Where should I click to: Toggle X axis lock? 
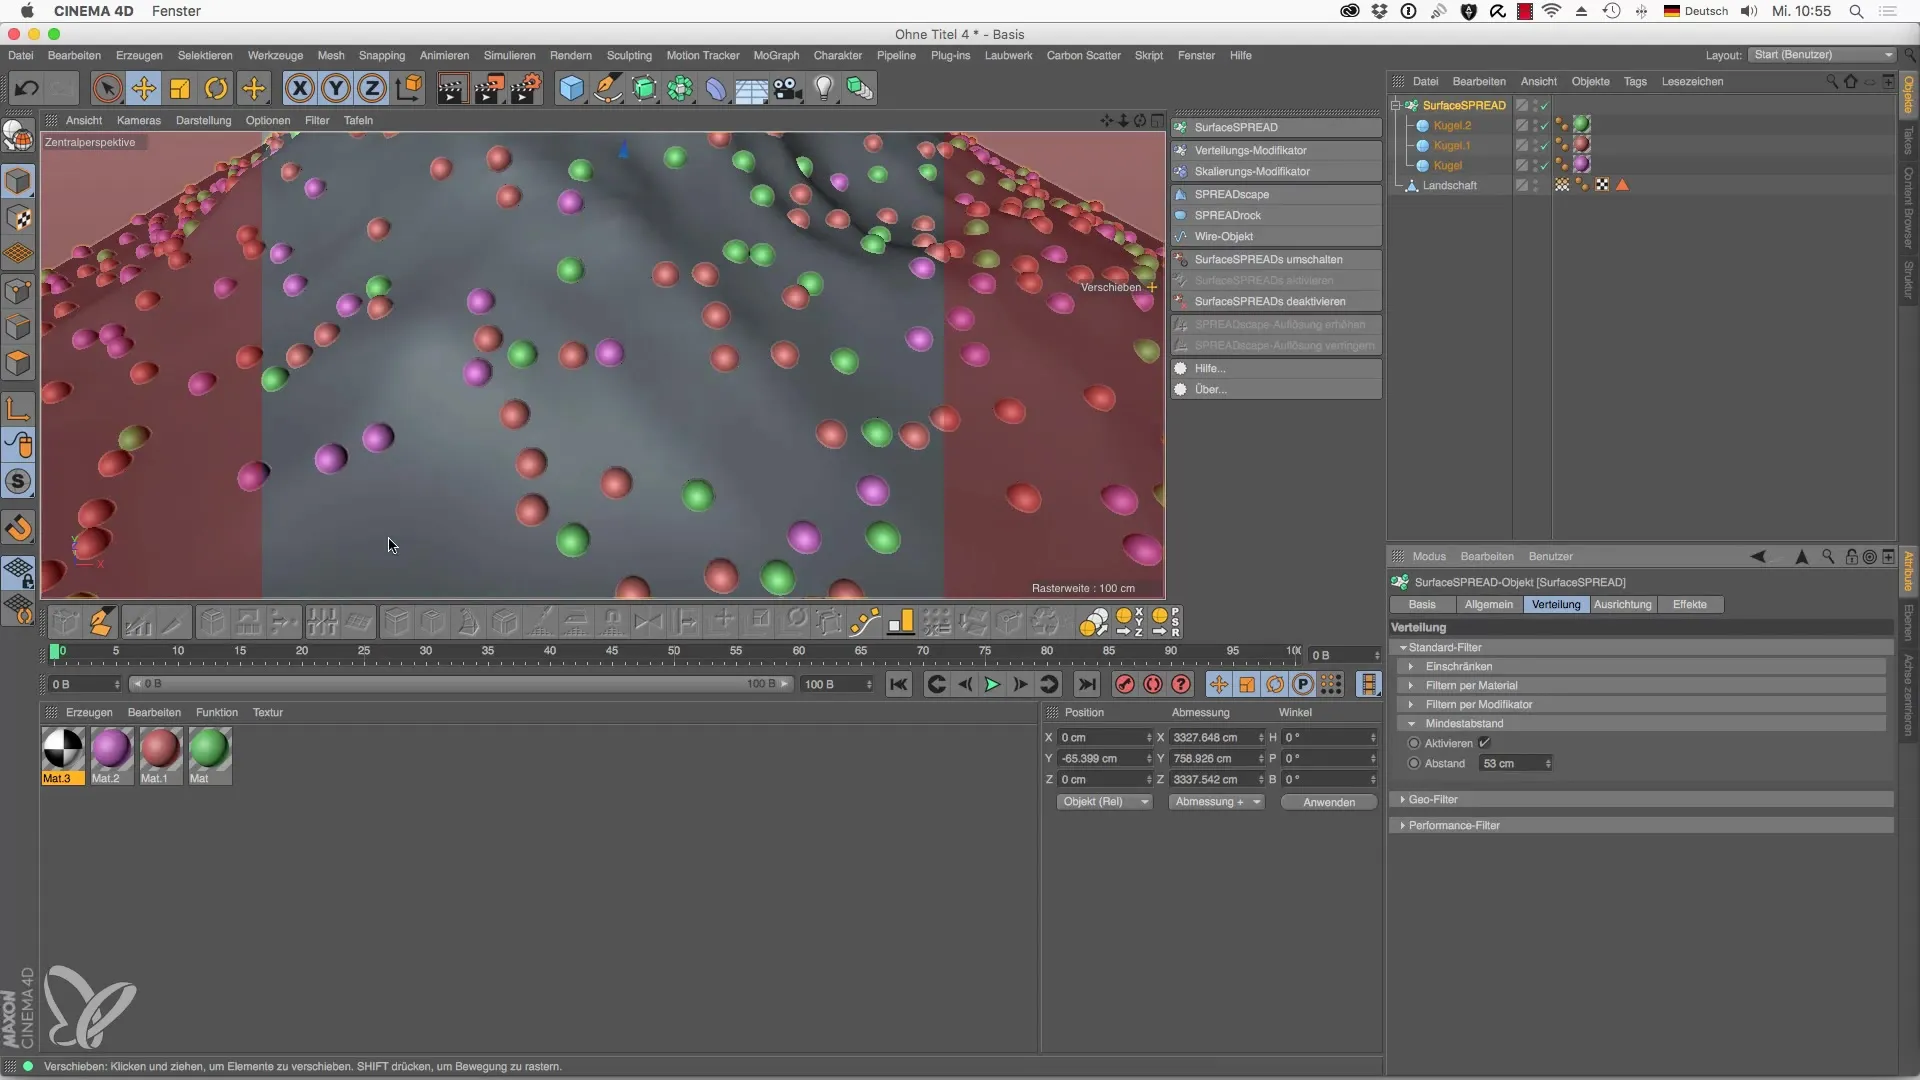tap(299, 88)
